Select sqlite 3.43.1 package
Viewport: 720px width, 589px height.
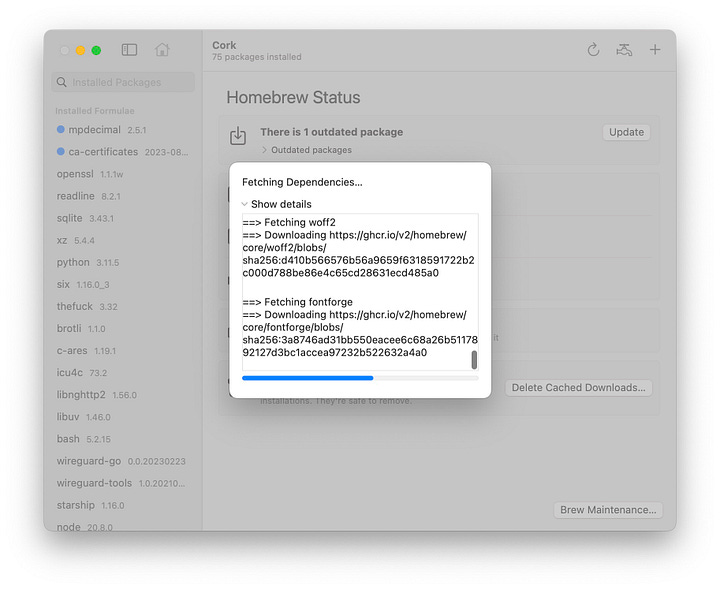click(x=123, y=218)
